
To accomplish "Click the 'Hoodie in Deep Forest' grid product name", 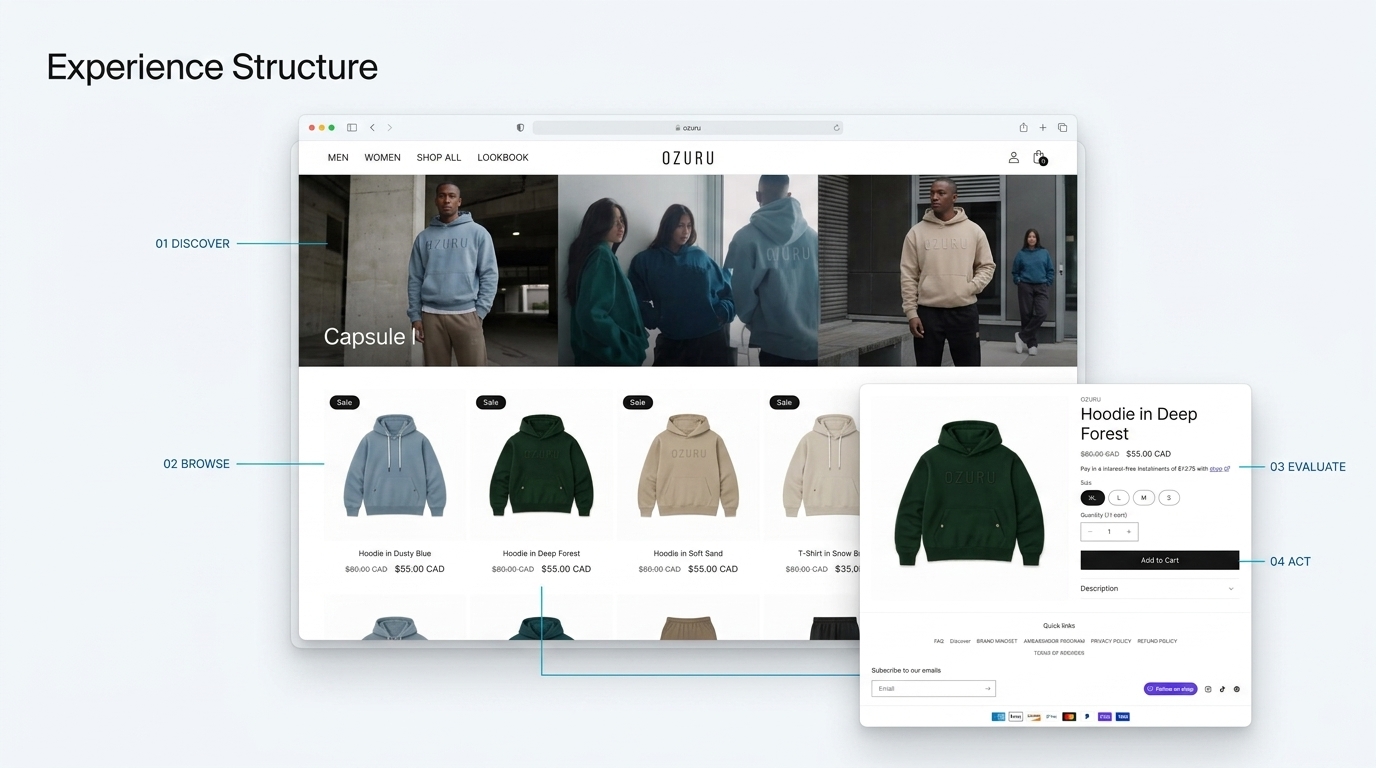I will (541, 553).
